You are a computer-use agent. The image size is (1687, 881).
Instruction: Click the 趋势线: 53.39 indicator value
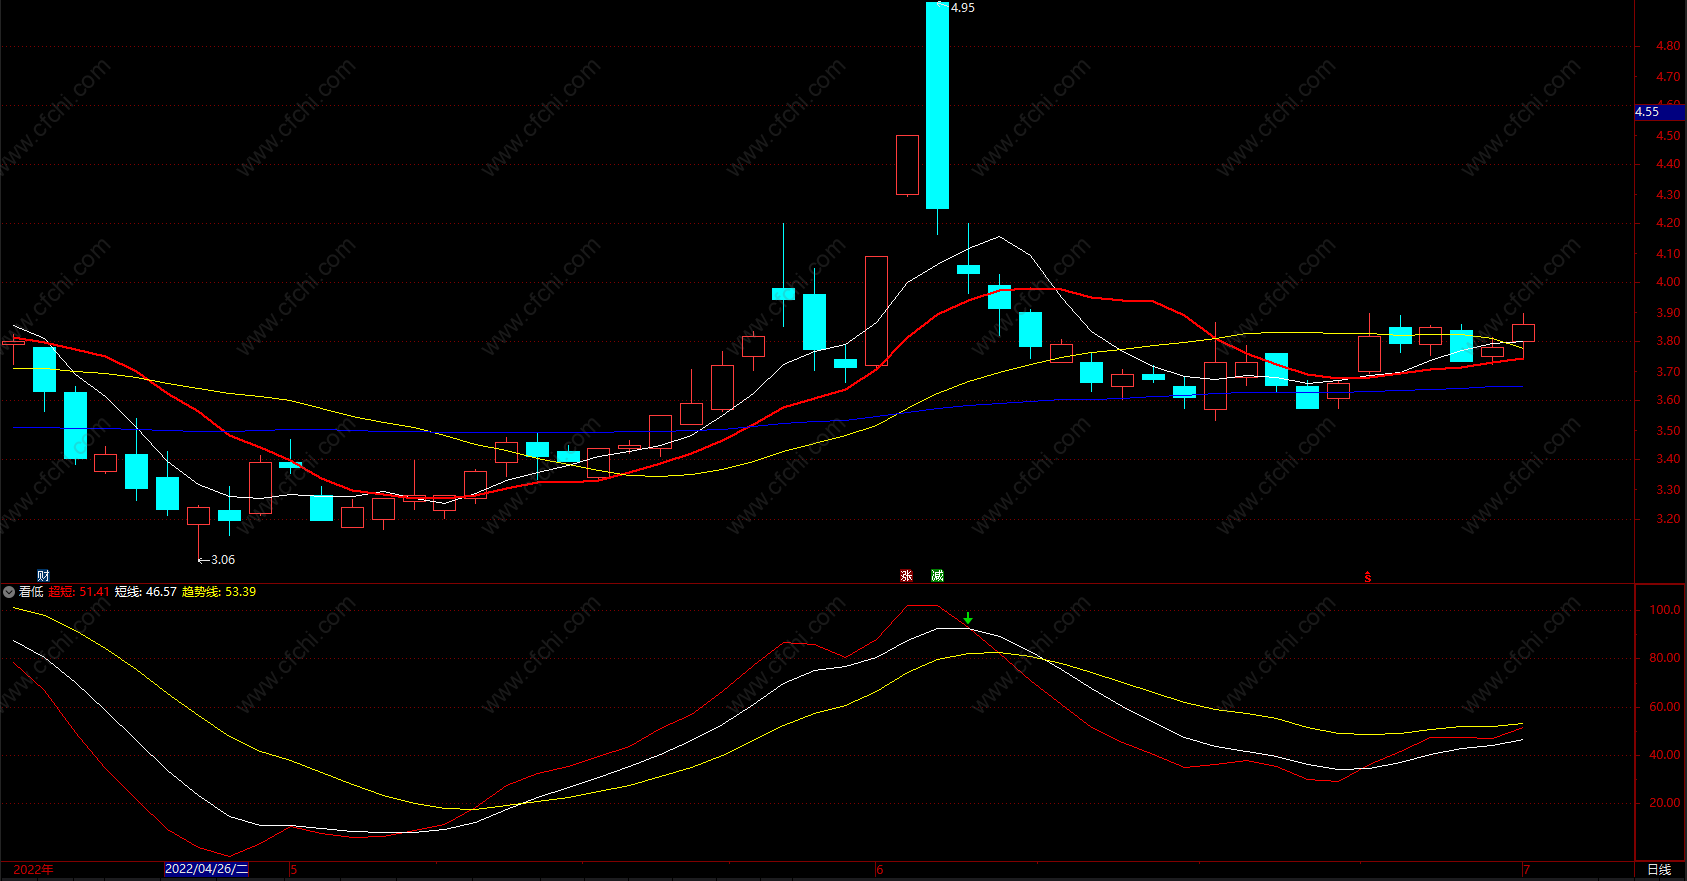[x=219, y=592]
